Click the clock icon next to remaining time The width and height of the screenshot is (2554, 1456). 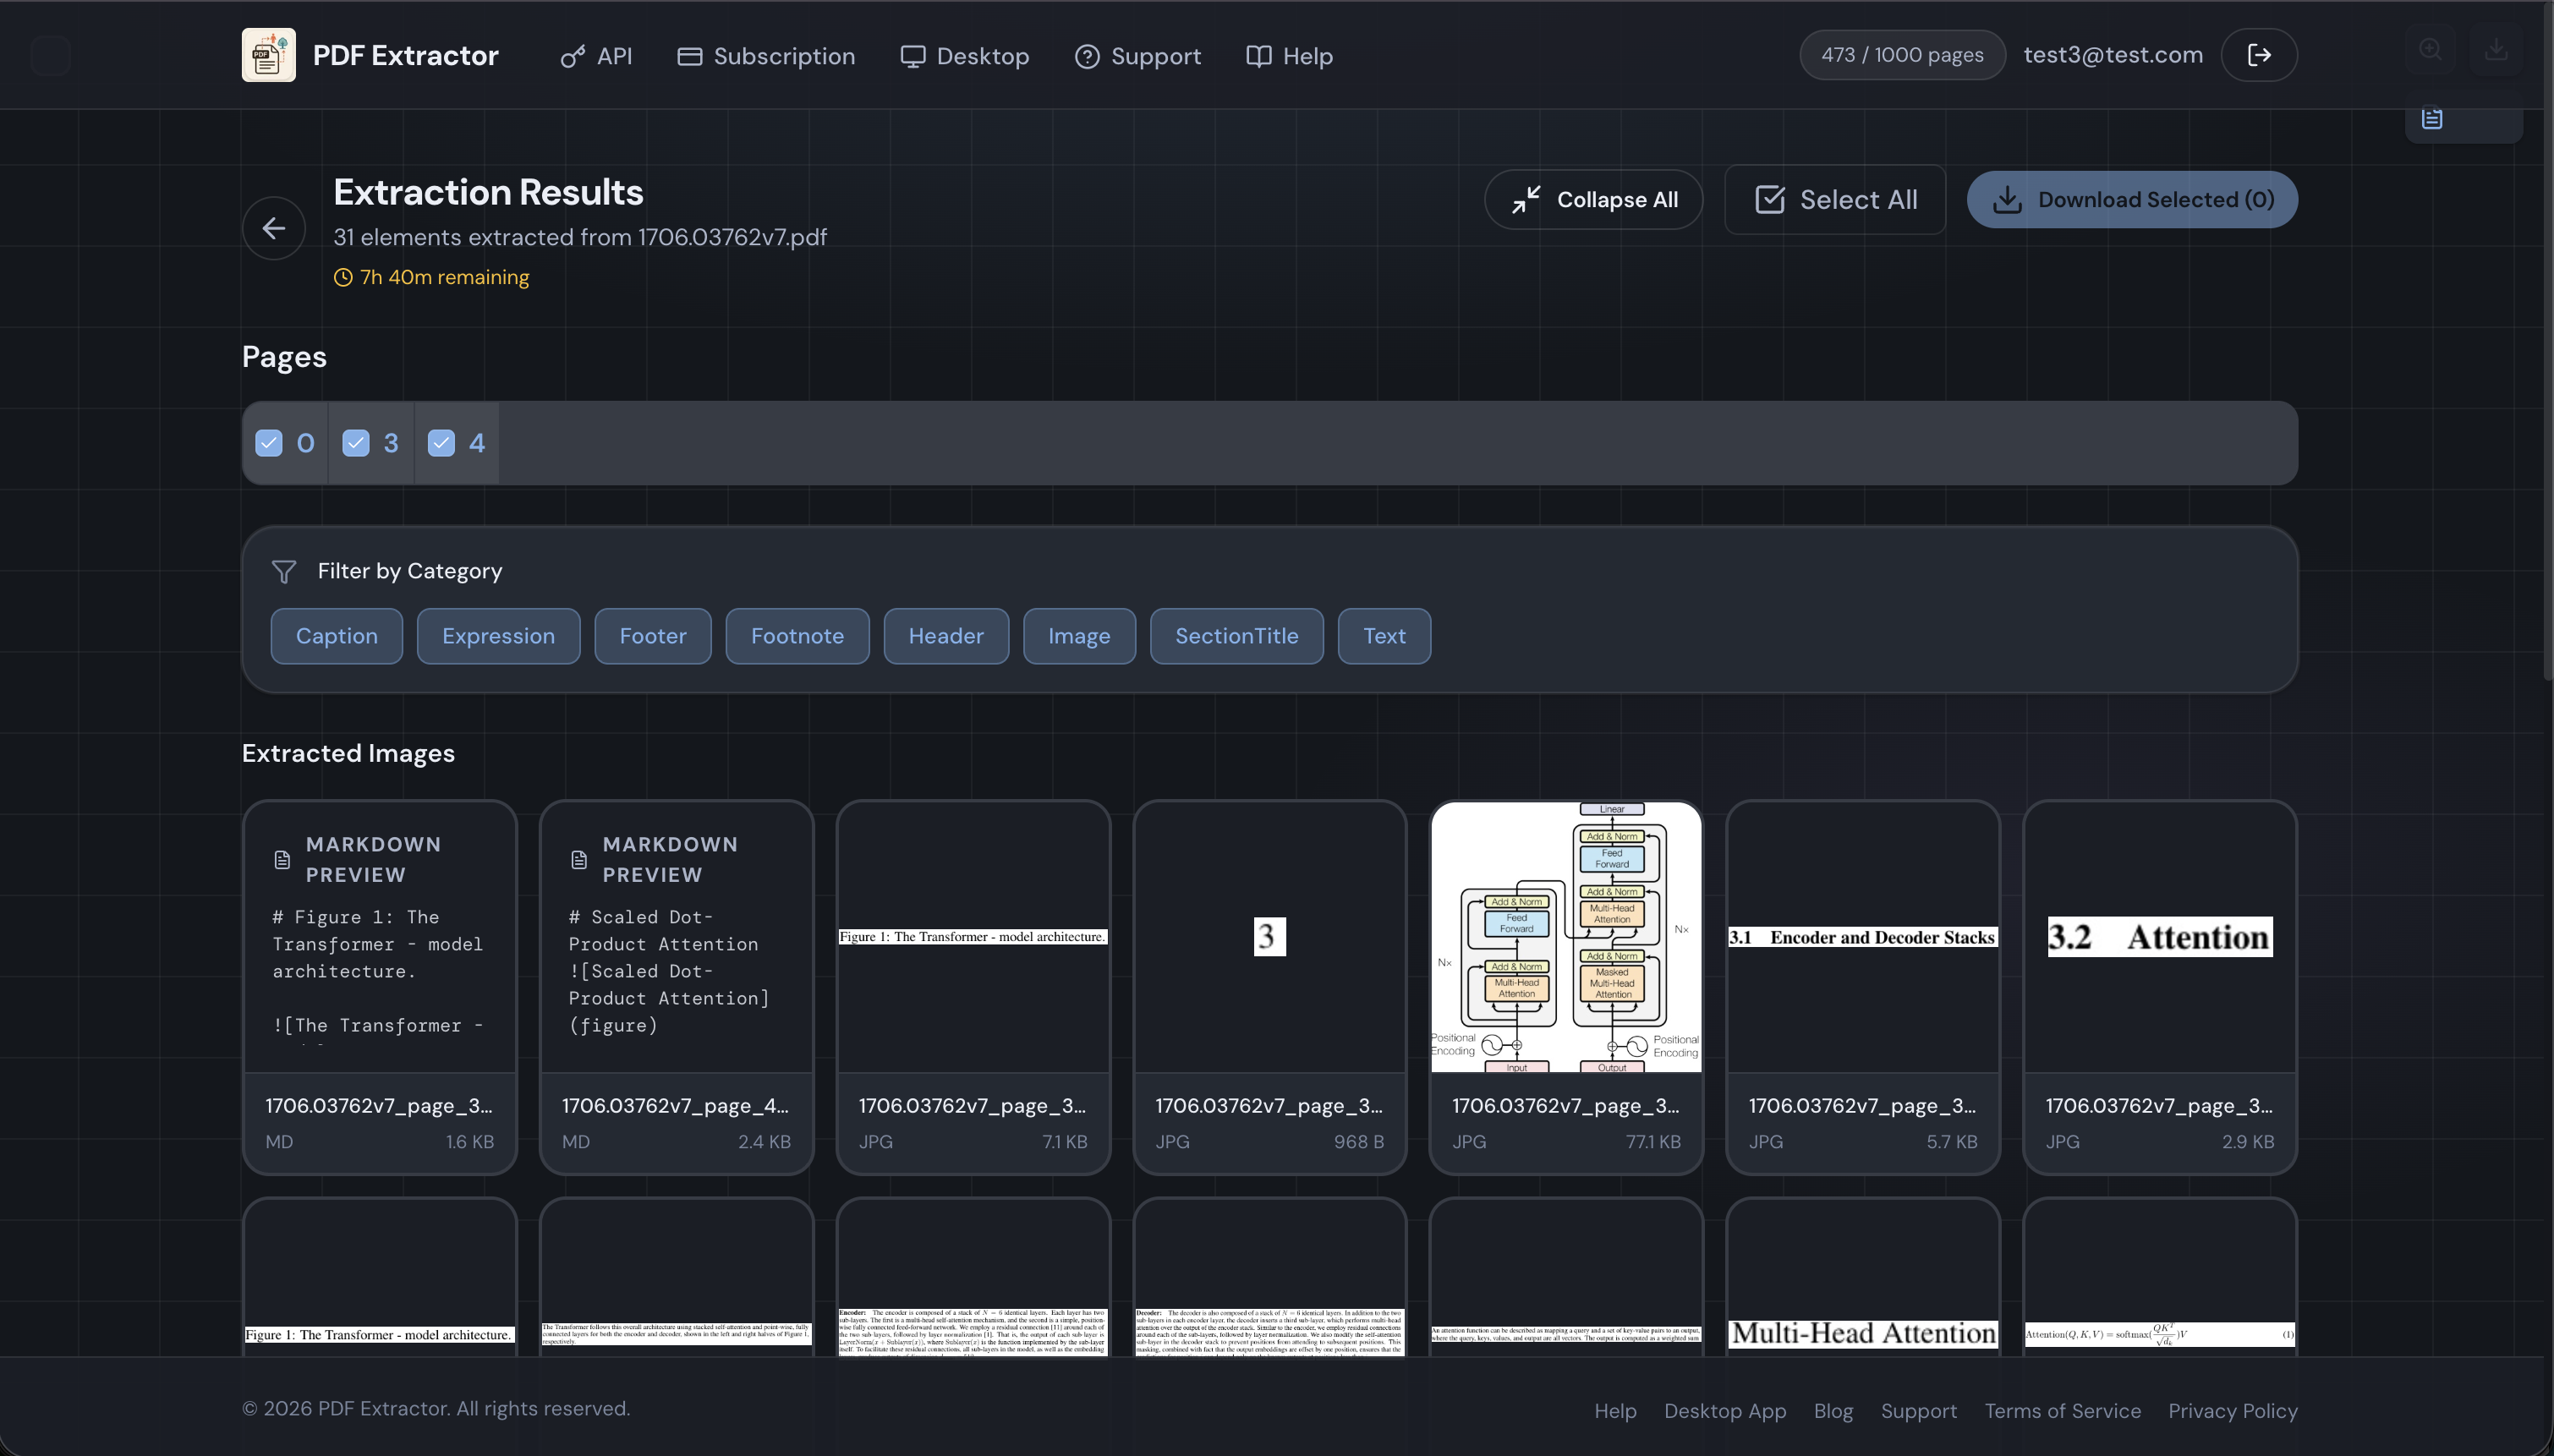pyautogui.click(x=343, y=277)
